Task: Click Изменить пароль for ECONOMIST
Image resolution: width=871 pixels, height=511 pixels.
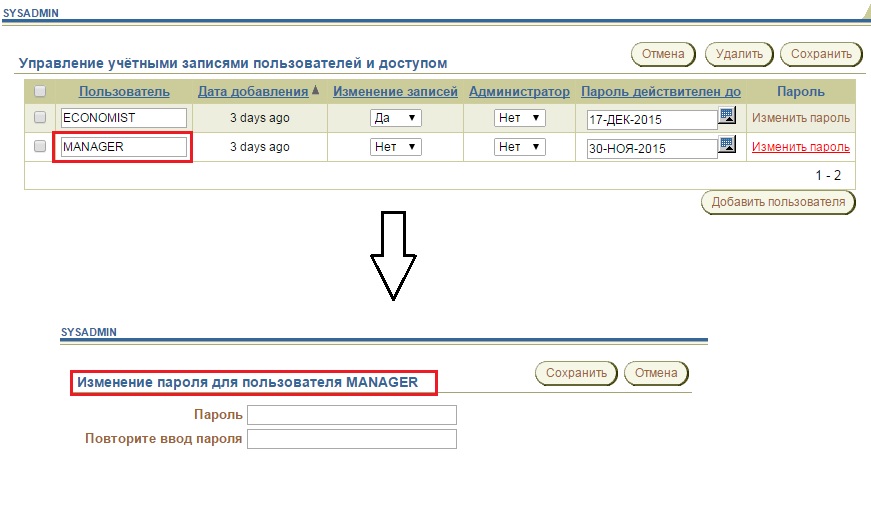Action: click(800, 118)
